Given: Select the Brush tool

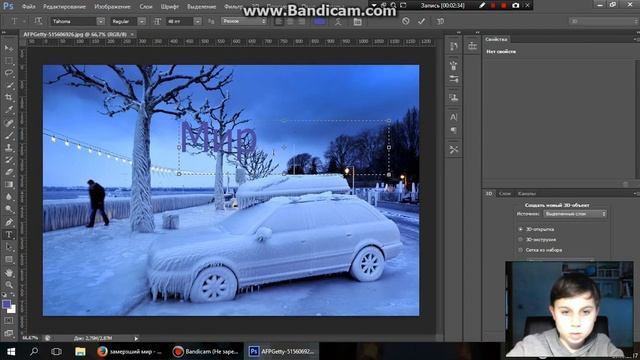Looking at the screenshot, I should tap(9, 135).
